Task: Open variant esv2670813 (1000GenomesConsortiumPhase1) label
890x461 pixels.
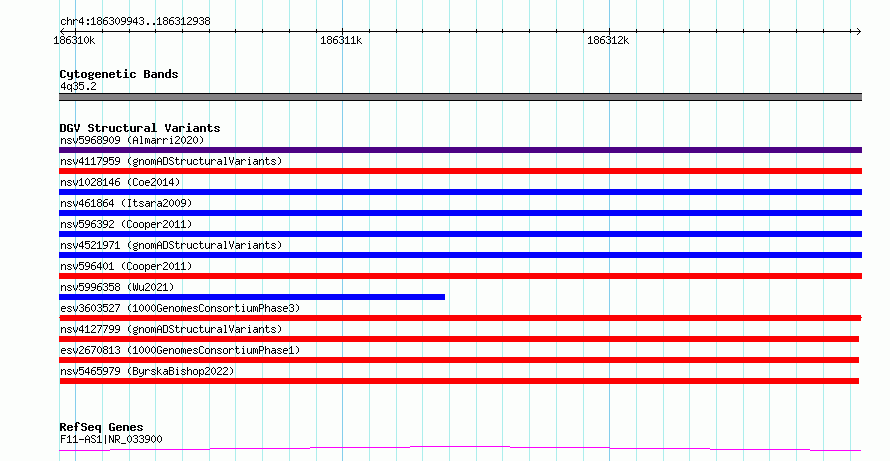Action: point(180,350)
